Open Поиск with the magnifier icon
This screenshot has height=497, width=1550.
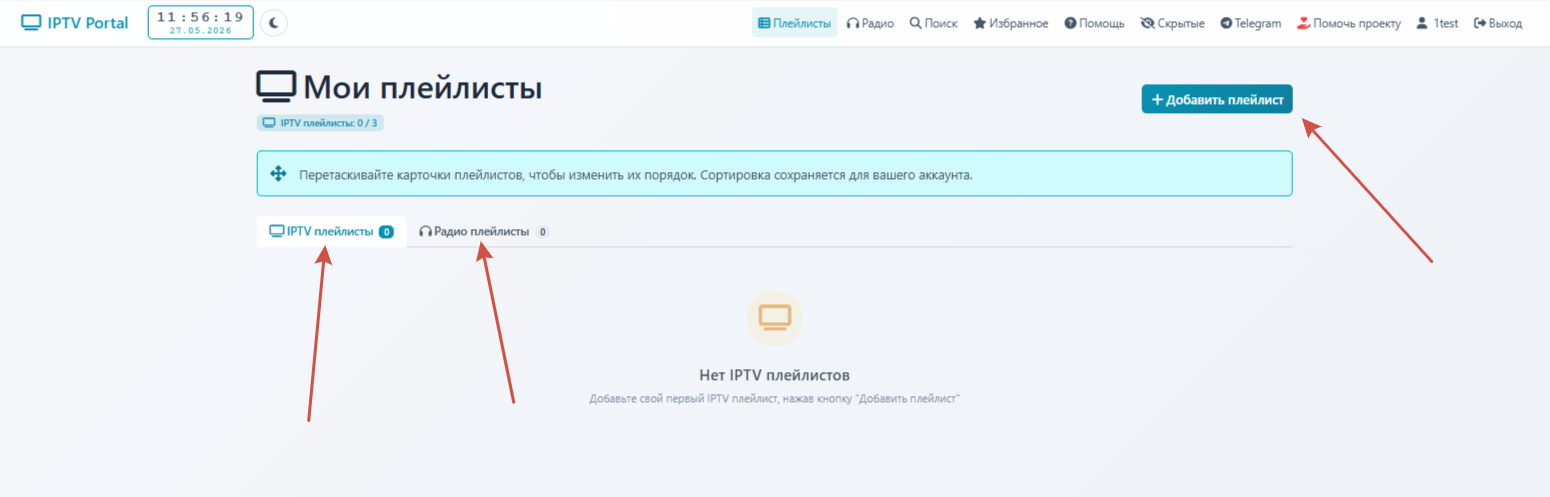[x=933, y=23]
